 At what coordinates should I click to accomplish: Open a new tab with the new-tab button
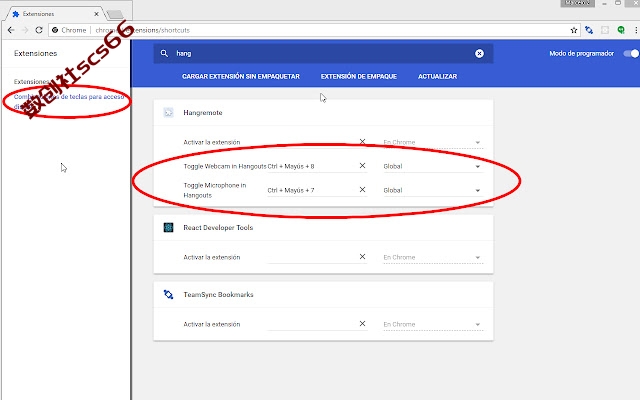pyautogui.click(x=115, y=15)
